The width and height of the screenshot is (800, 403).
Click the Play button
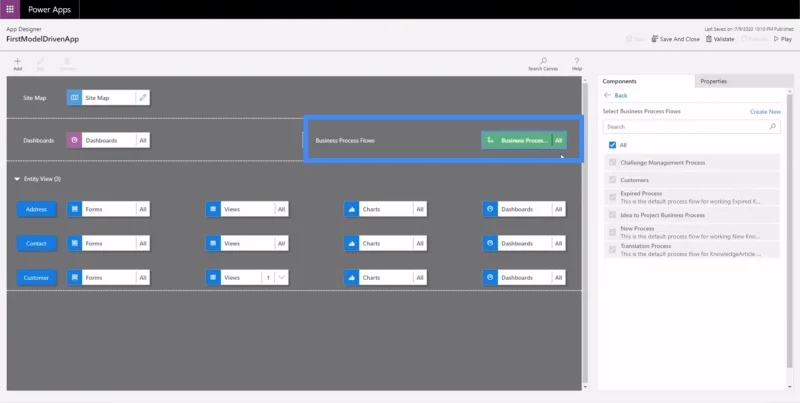click(x=783, y=39)
